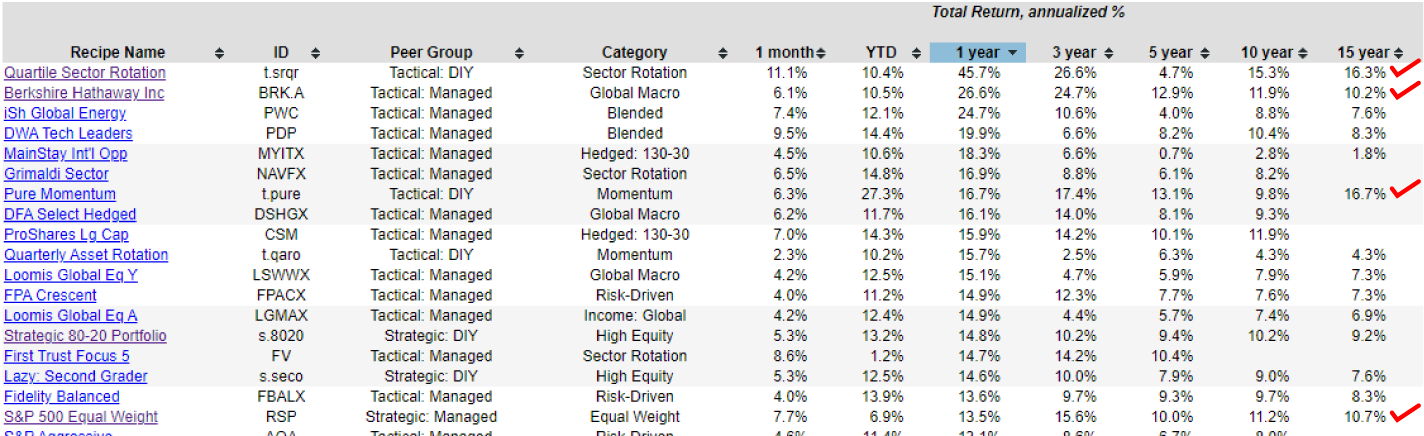
Task: Open the Quartile Sector Rotation recipe link
Action: (85, 73)
